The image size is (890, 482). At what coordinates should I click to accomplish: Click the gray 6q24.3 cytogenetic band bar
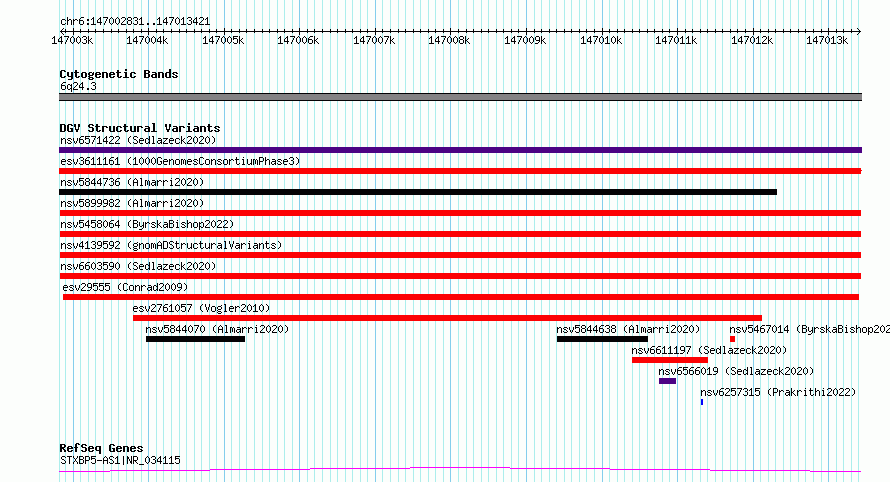tap(460, 97)
